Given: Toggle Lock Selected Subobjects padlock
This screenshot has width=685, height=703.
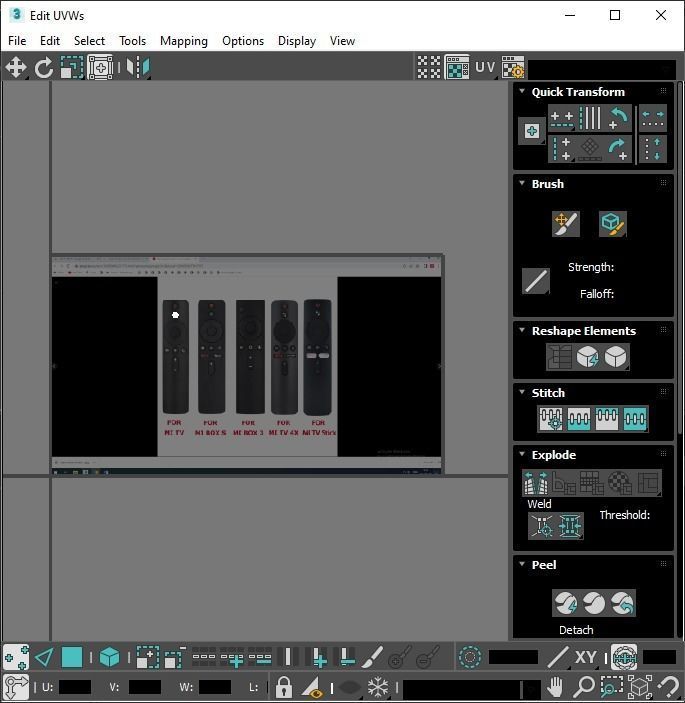Looking at the screenshot, I should tap(284, 686).
